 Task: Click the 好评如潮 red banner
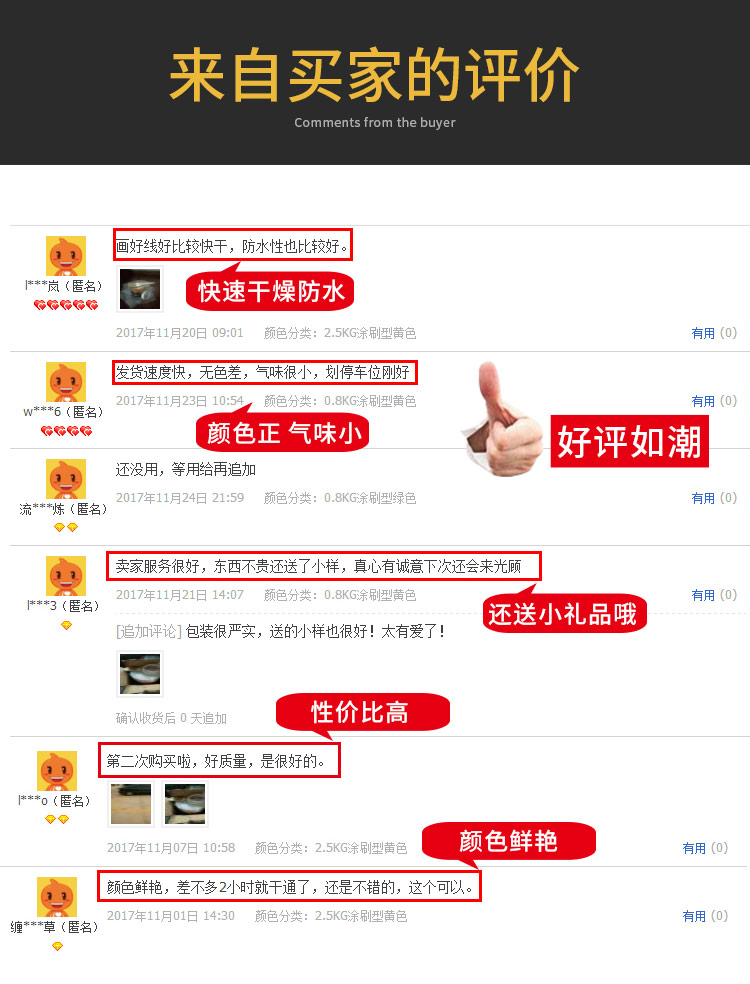pyautogui.click(x=629, y=441)
